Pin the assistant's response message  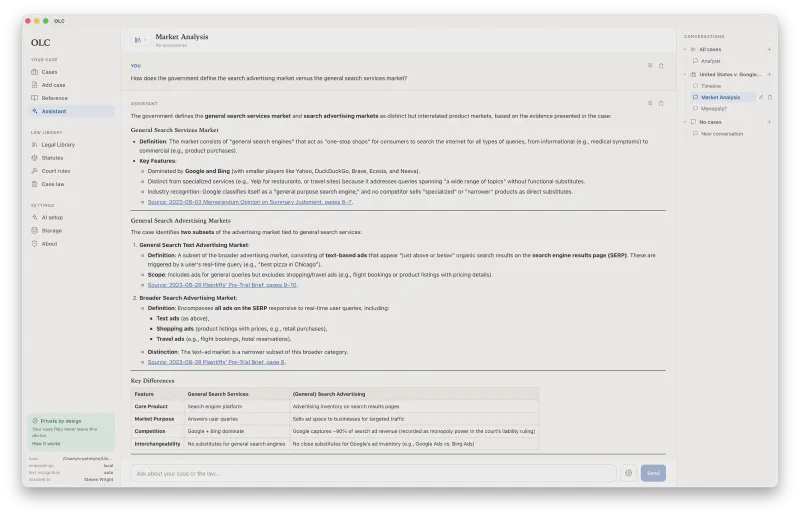tap(650, 104)
